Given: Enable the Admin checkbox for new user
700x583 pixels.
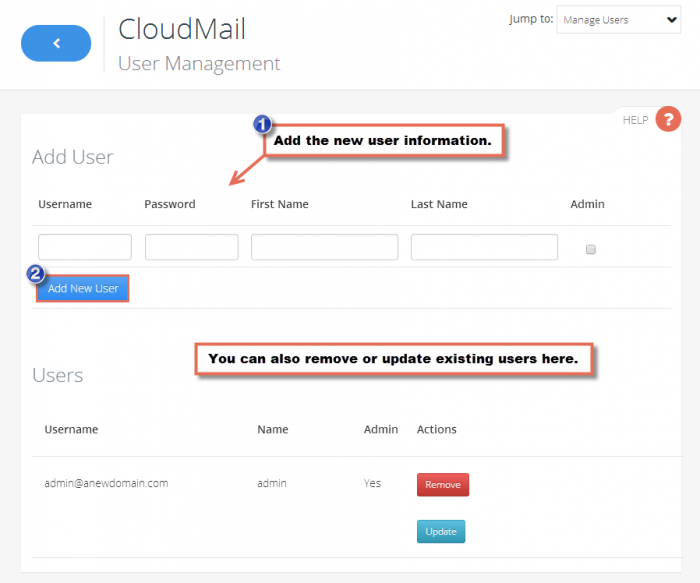Looking at the screenshot, I should tap(590, 249).
